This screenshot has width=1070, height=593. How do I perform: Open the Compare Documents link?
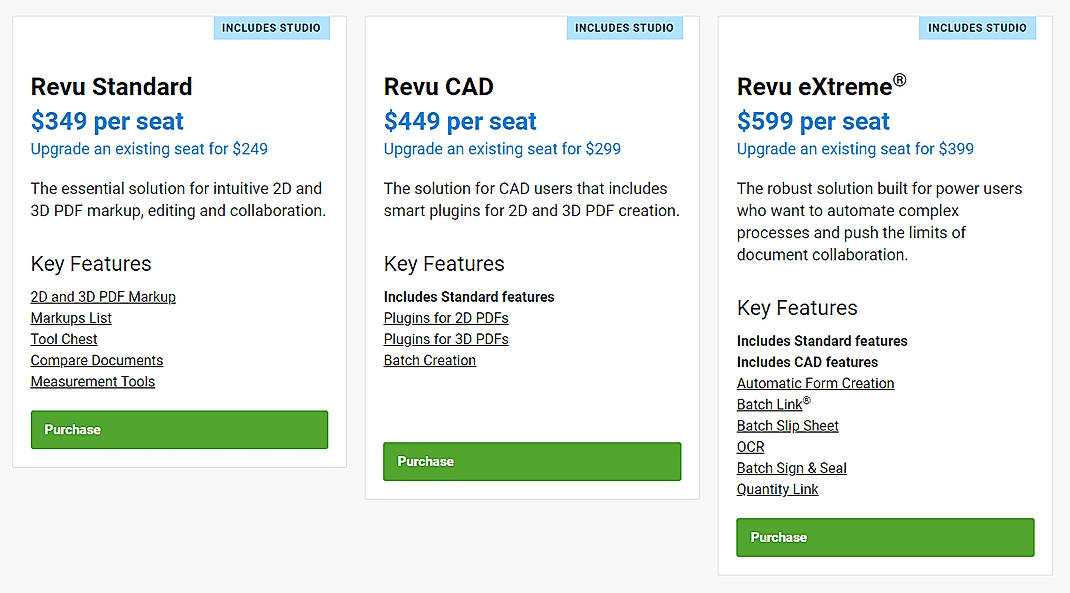96,359
